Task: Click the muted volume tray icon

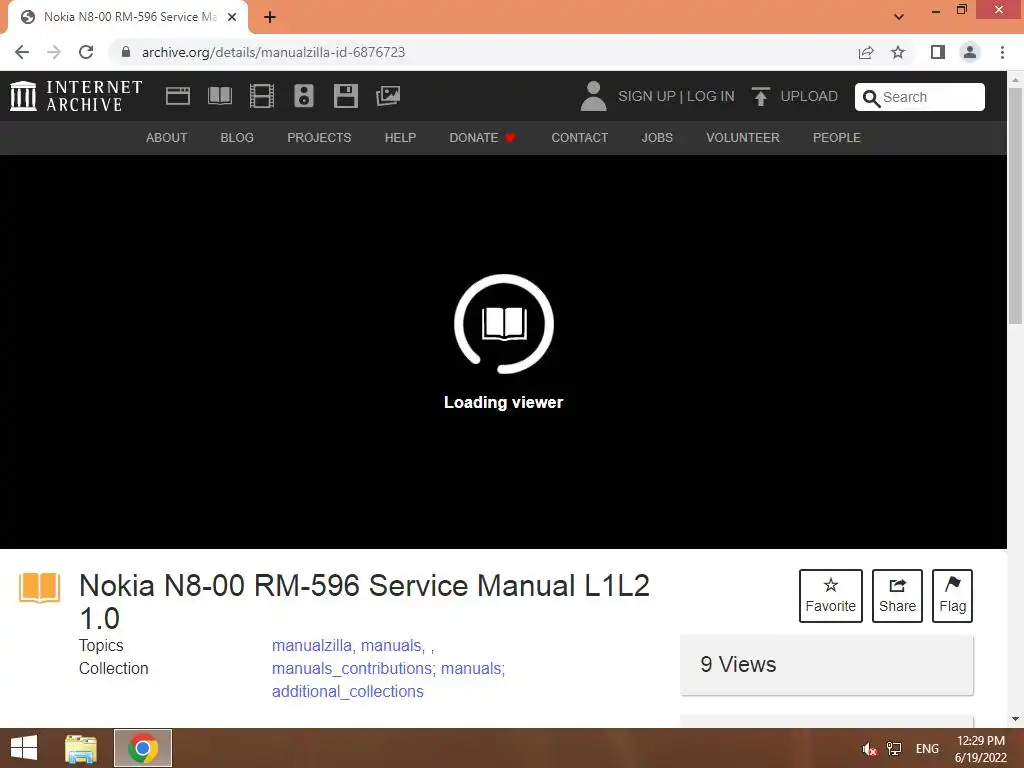Action: coord(869,749)
